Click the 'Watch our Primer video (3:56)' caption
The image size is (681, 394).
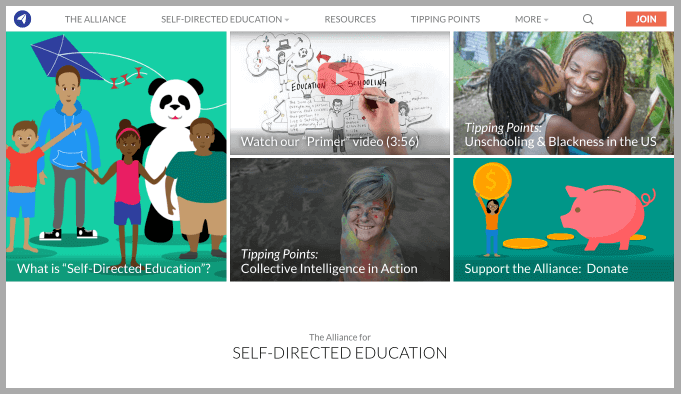point(330,142)
